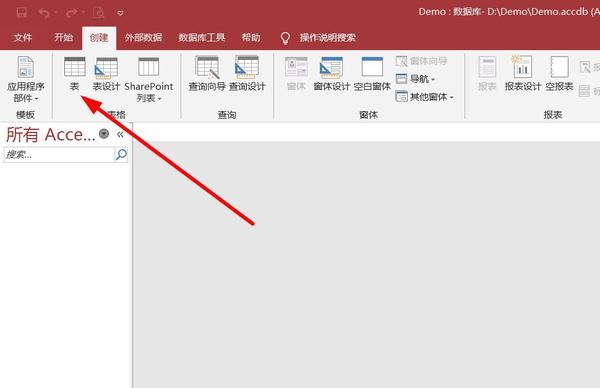This screenshot has width=600, height=388.
Task: Click the Save icon in quick access toolbar
Action: [x=21, y=13]
